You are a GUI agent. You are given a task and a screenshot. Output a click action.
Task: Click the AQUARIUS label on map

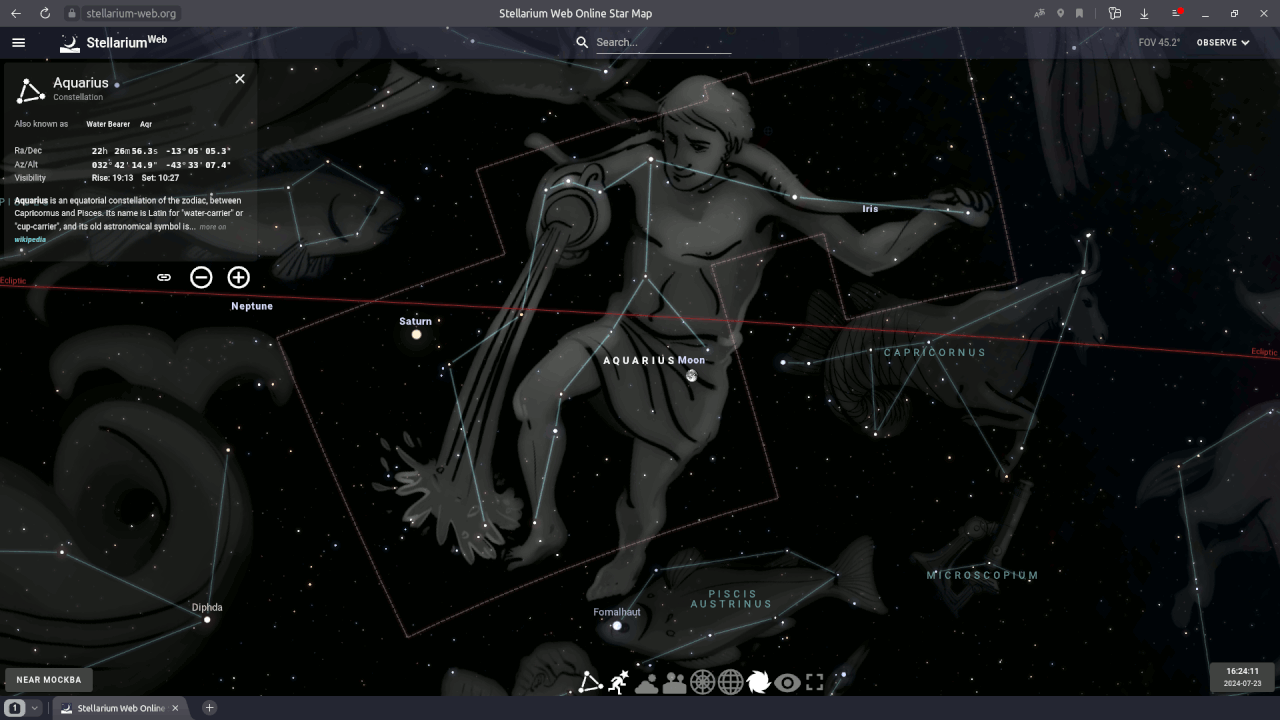[x=639, y=360]
